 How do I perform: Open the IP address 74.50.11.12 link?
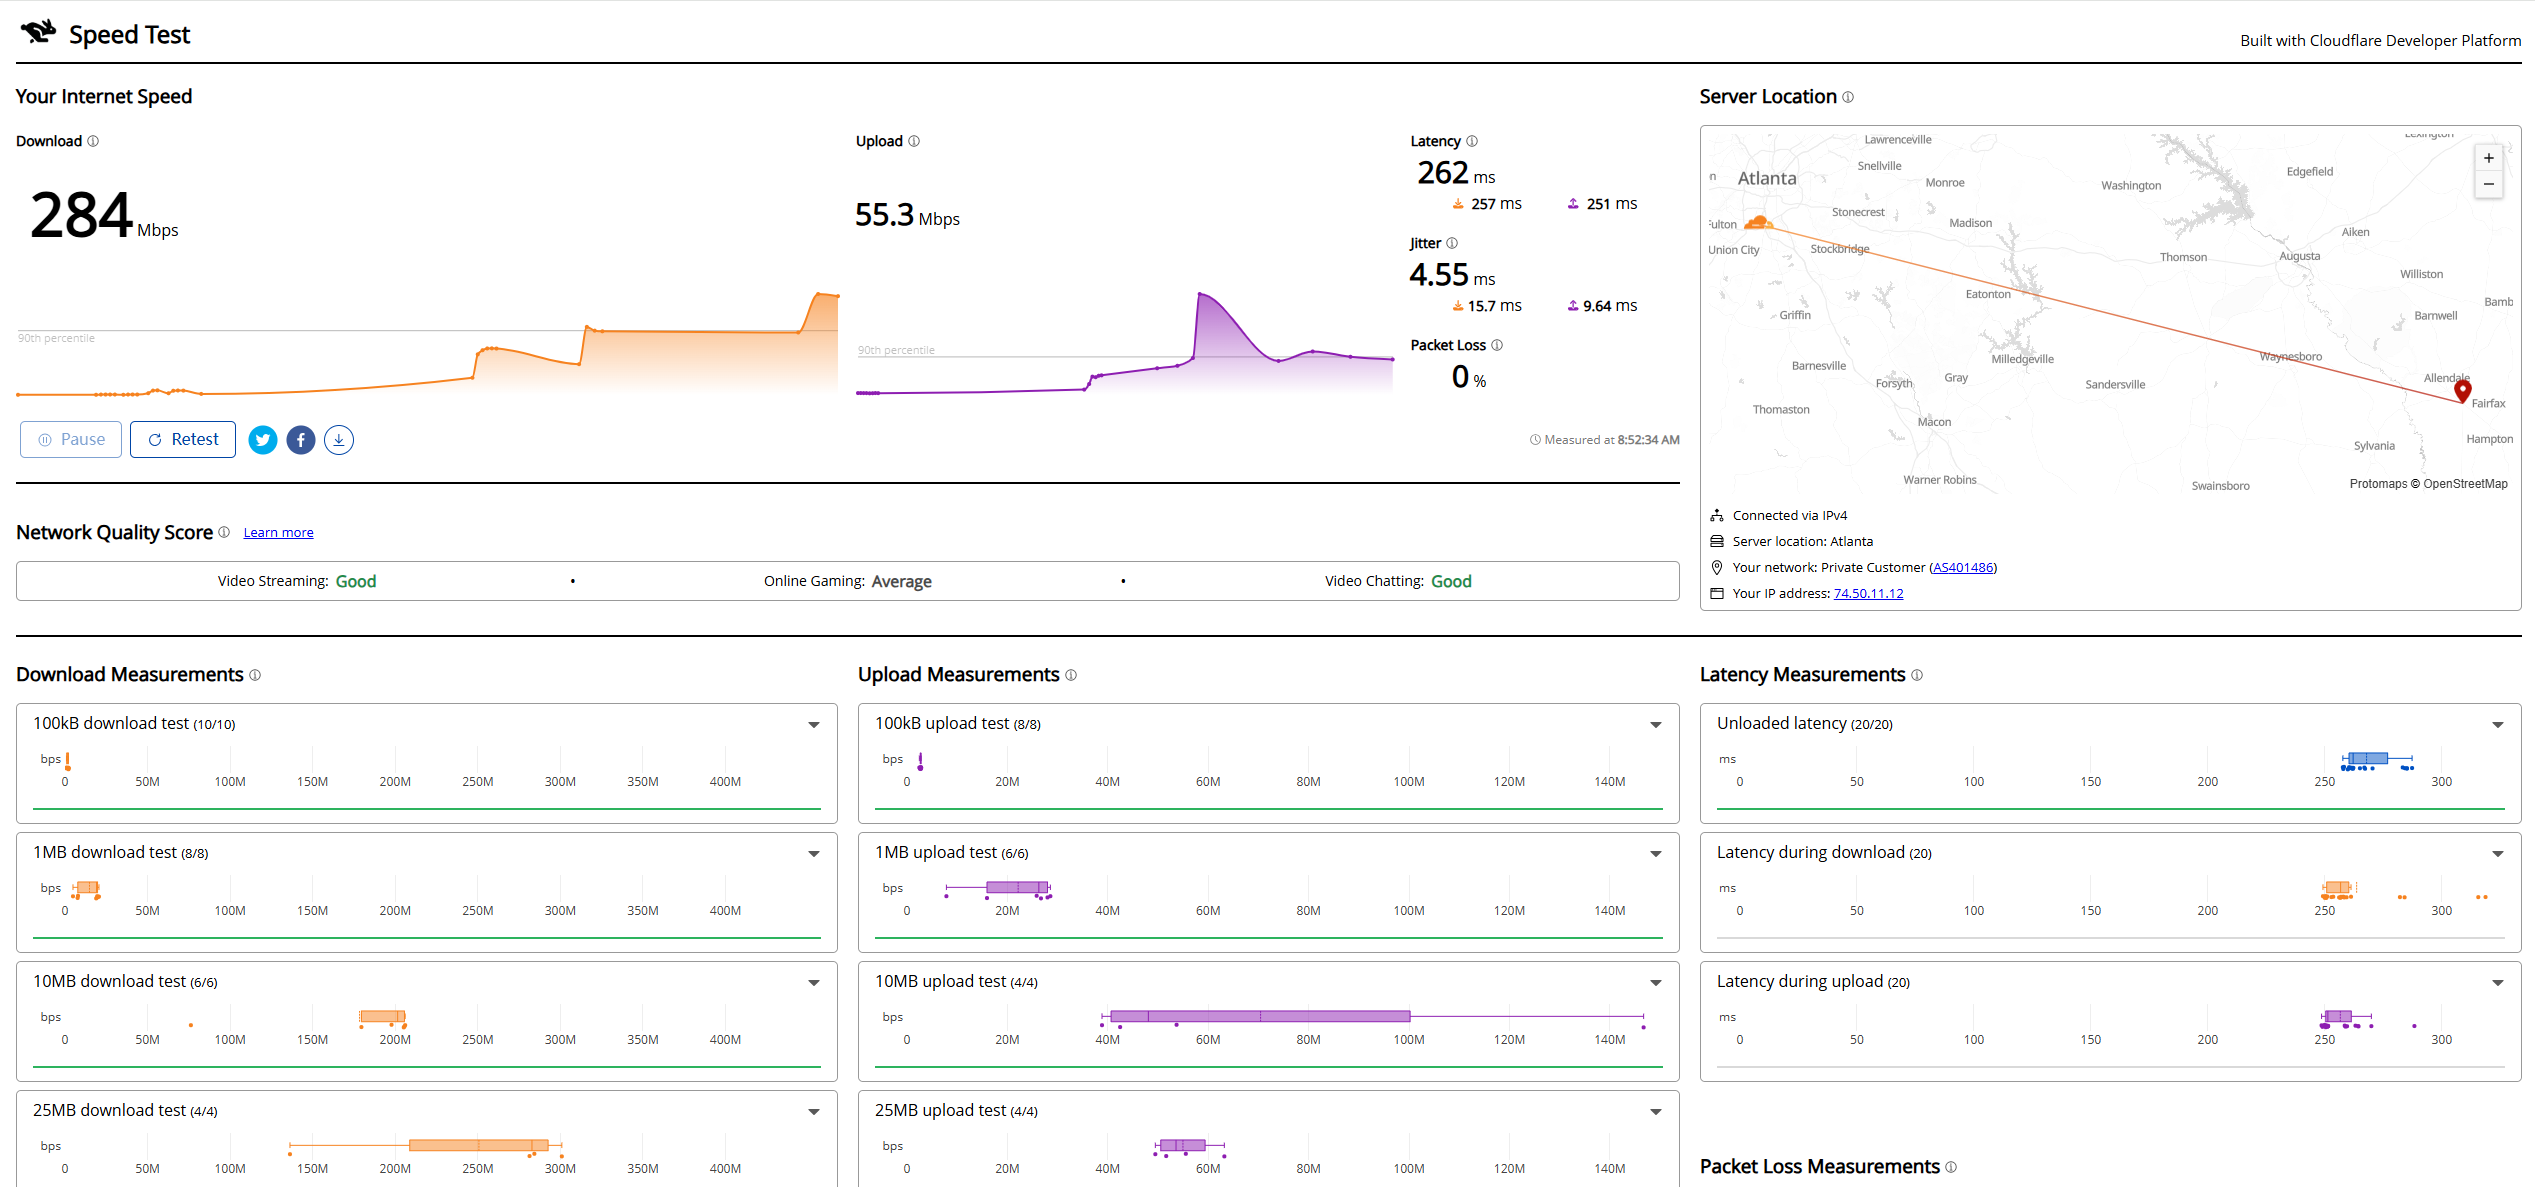(x=1868, y=593)
